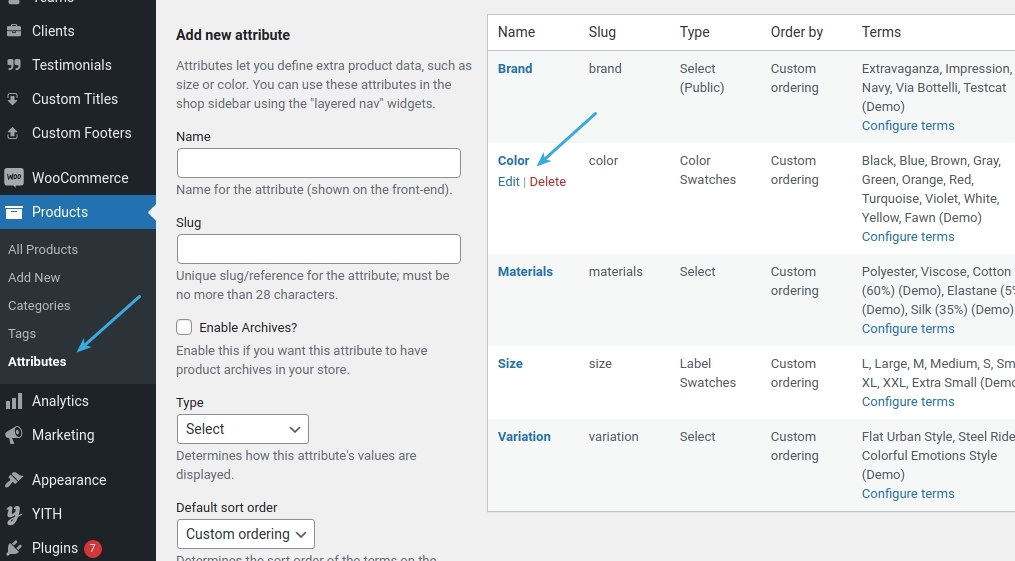Image resolution: width=1015 pixels, height=561 pixels.
Task: Click the Analytics bar chart icon
Action: [14, 401]
